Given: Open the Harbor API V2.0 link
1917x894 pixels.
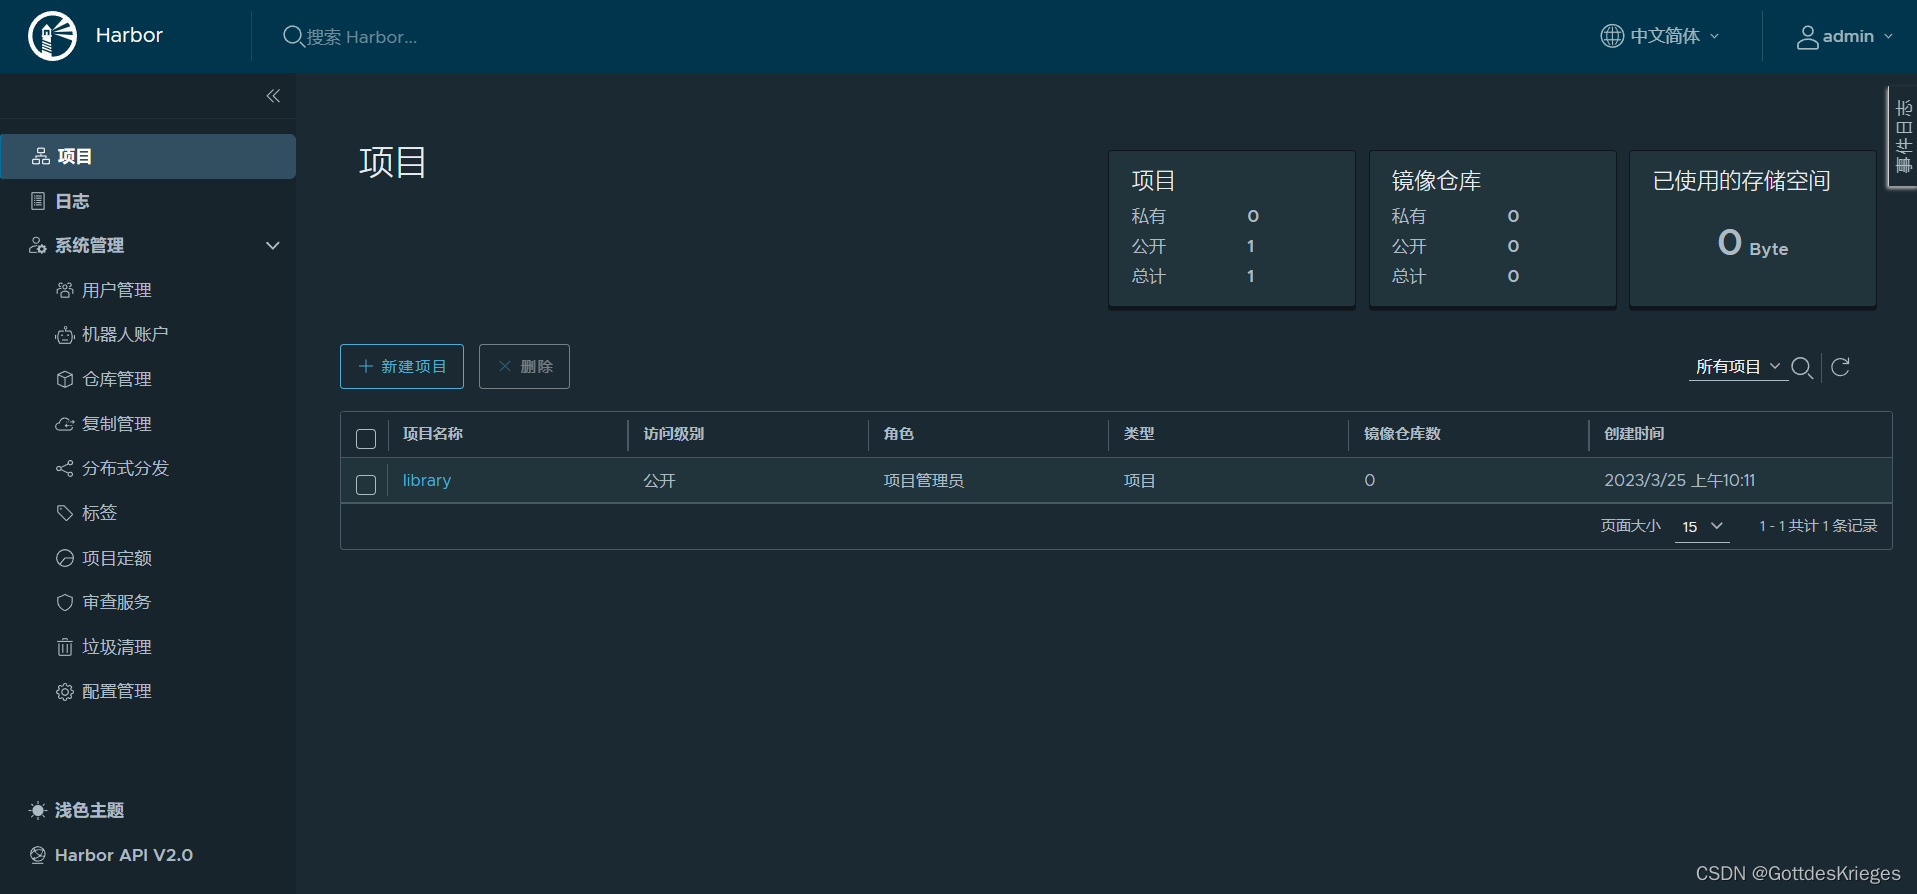Looking at the screenshot, I should 124,855.
